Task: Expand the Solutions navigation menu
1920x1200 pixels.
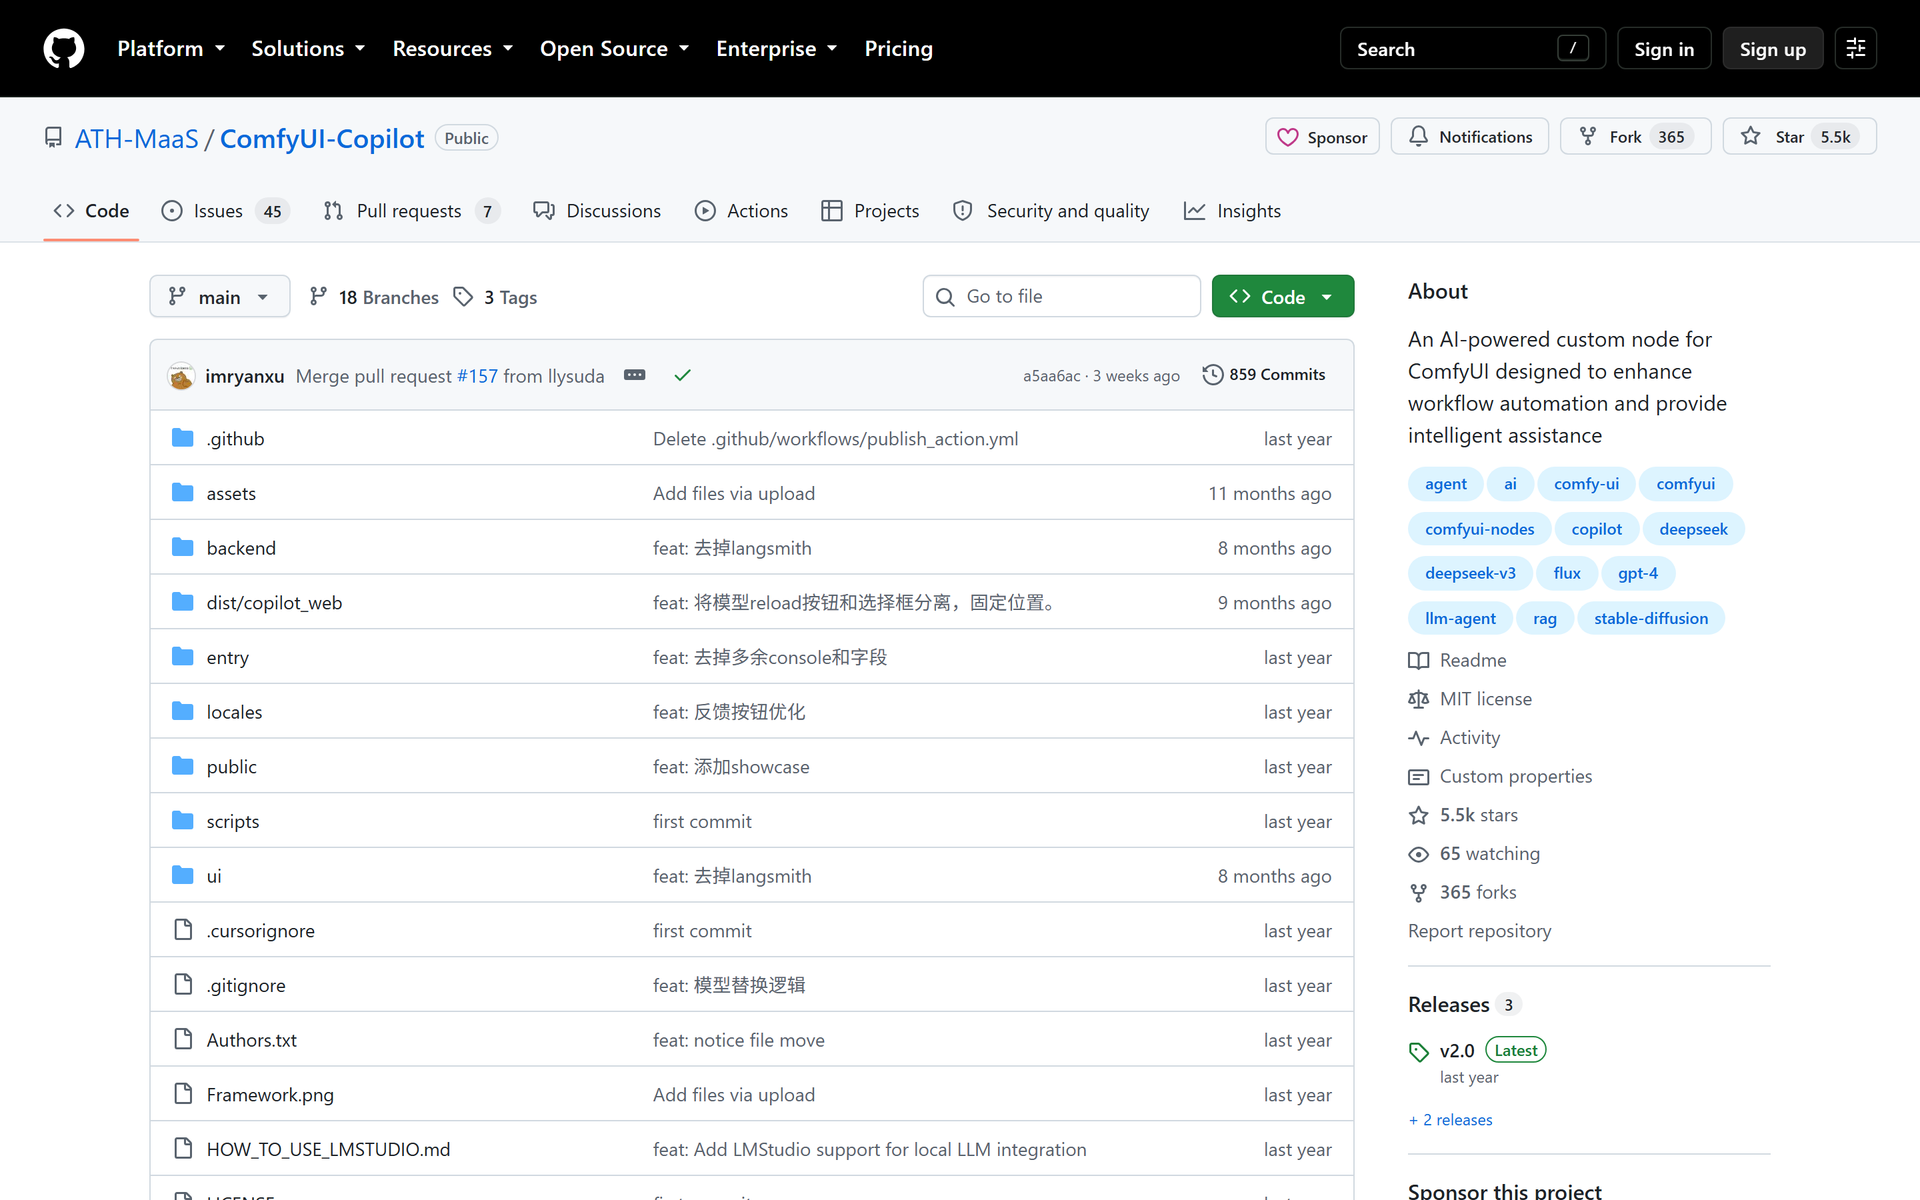Action: point(308,48)
